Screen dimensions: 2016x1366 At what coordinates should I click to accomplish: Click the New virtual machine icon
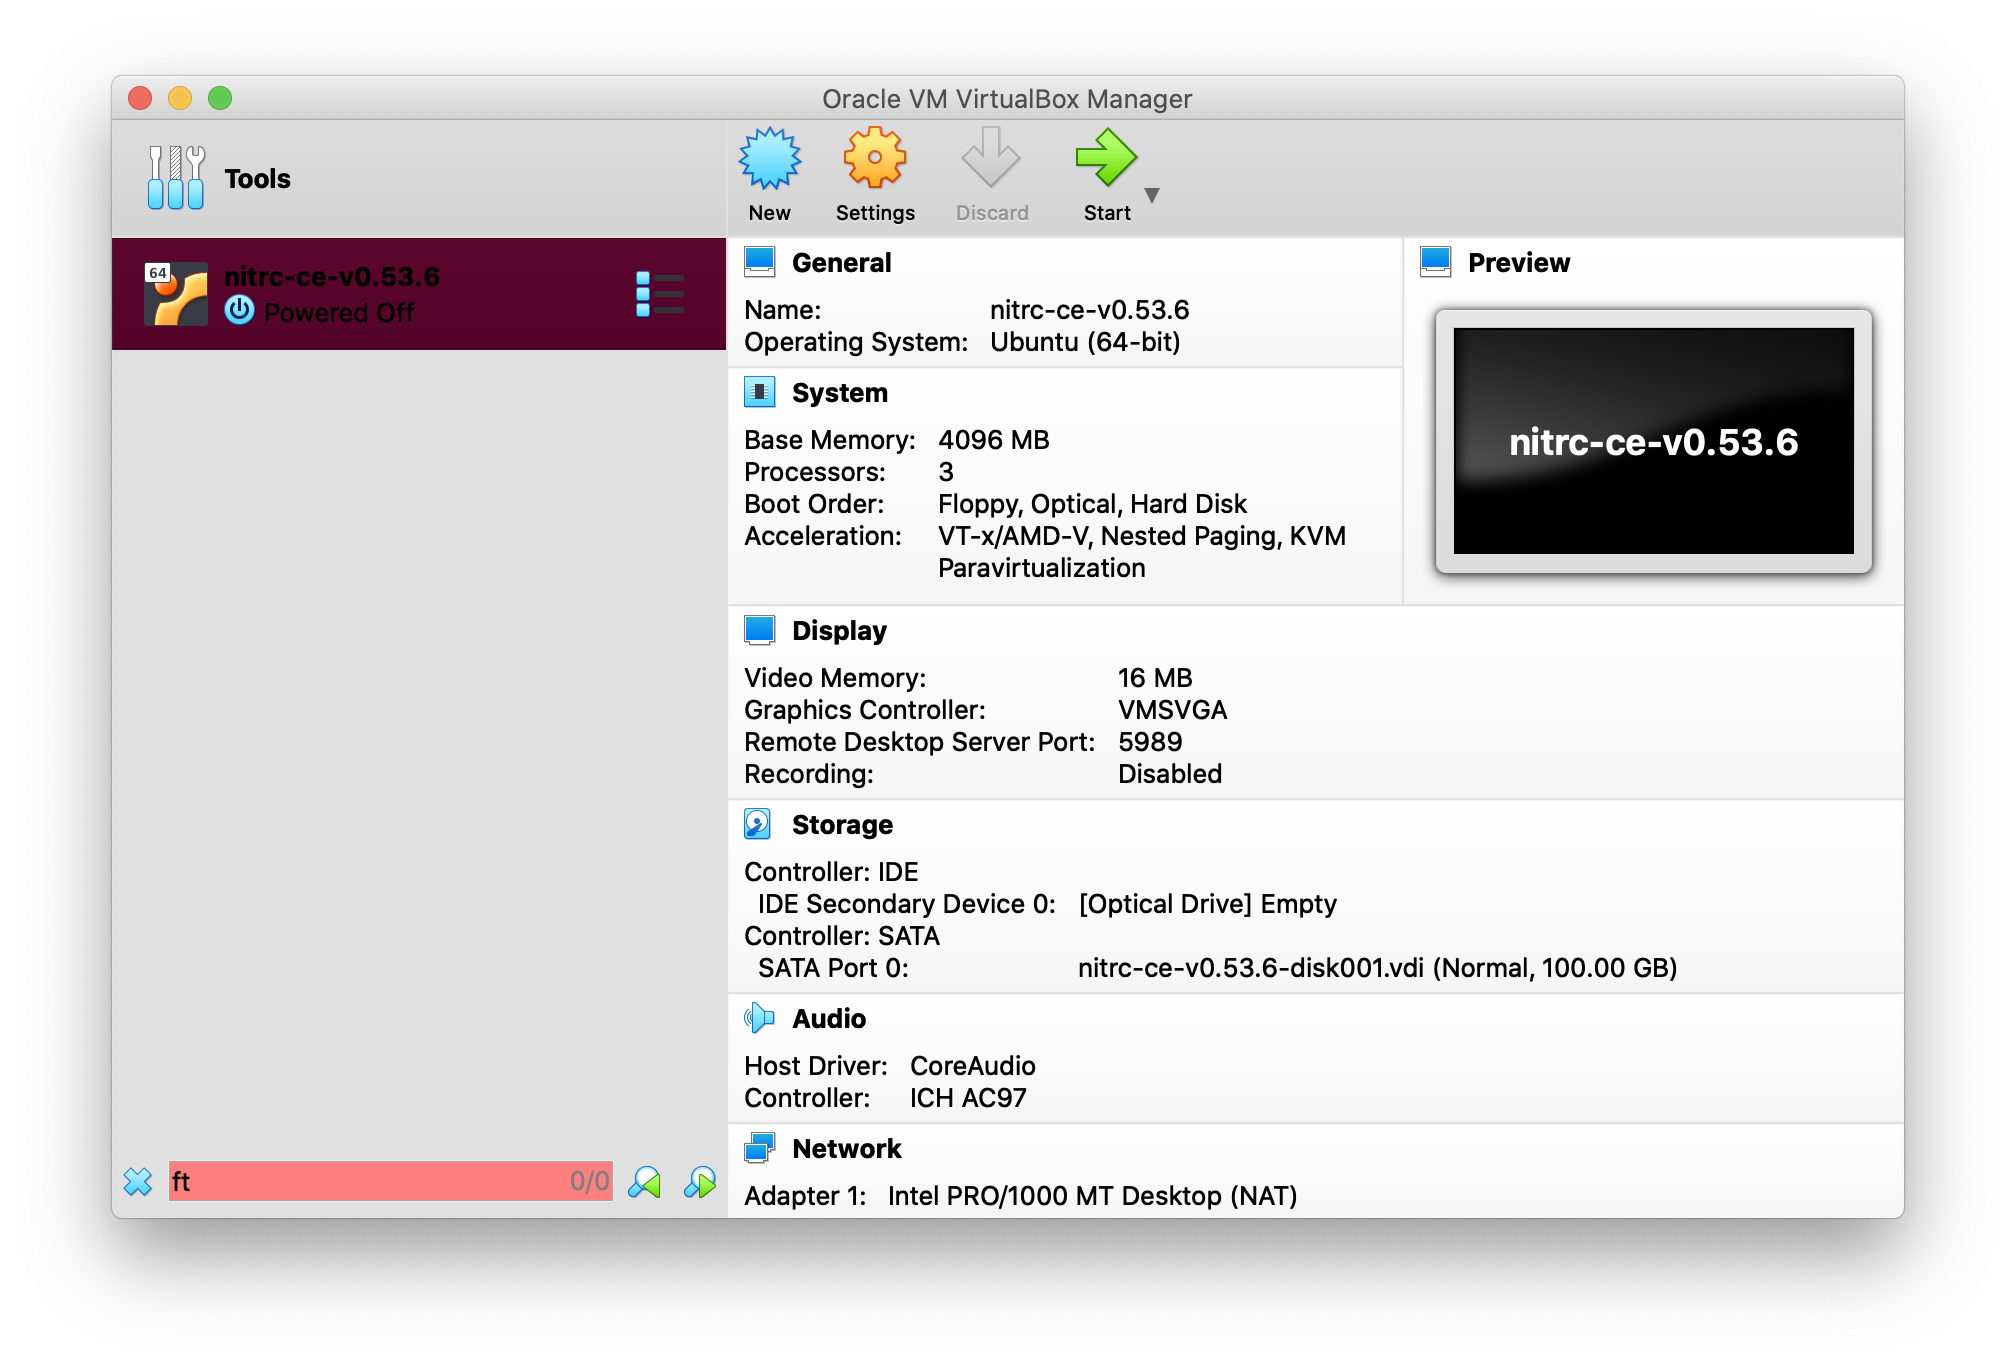pyautogui.click(x=769, y=158)
